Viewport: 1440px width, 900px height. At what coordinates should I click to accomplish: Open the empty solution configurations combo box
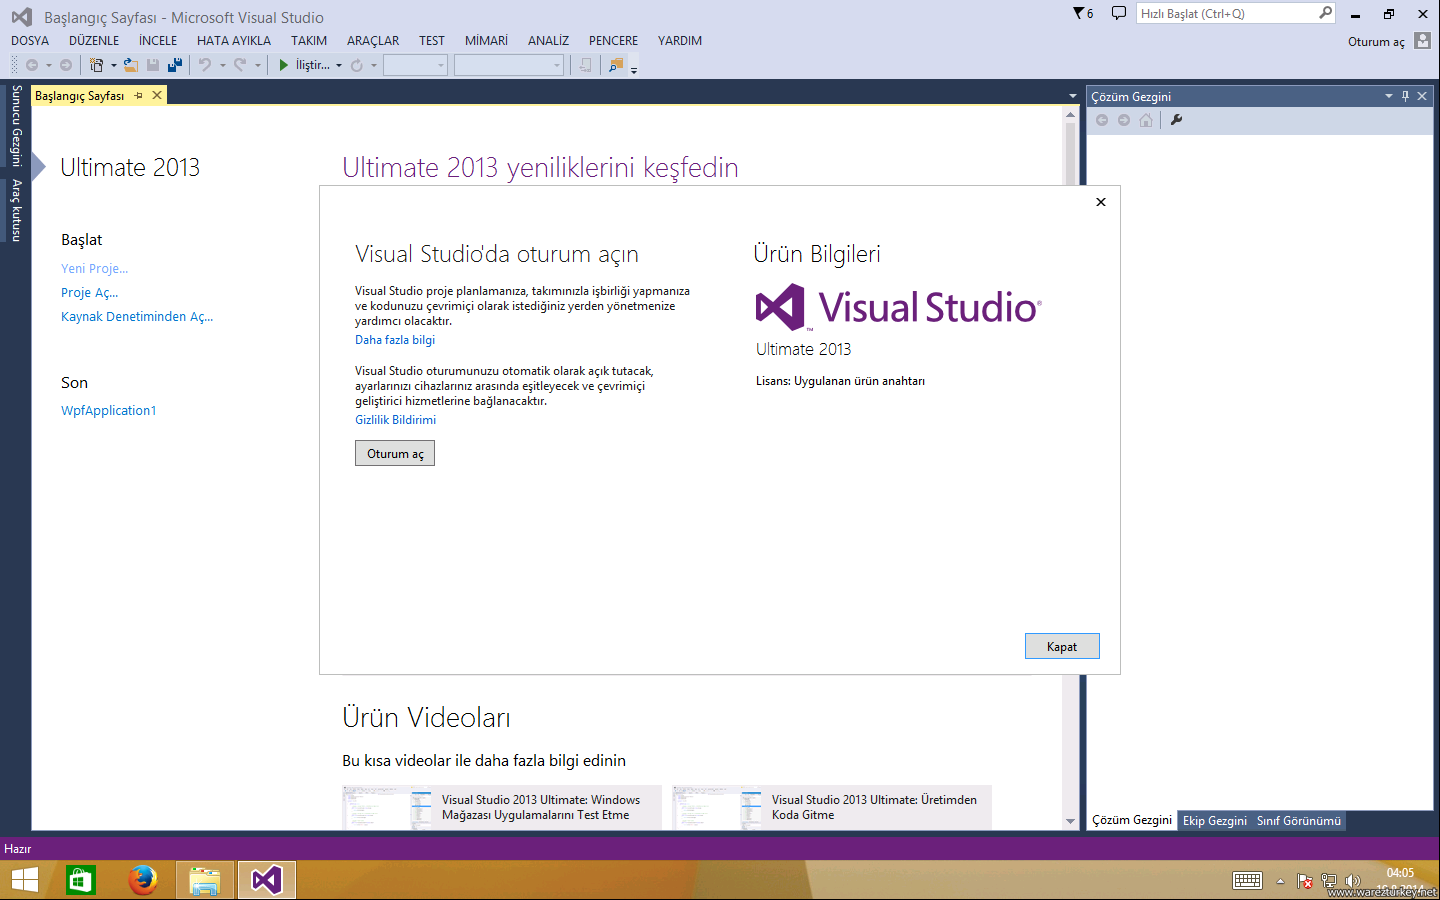pyautogui.click(x=415, y=65)
